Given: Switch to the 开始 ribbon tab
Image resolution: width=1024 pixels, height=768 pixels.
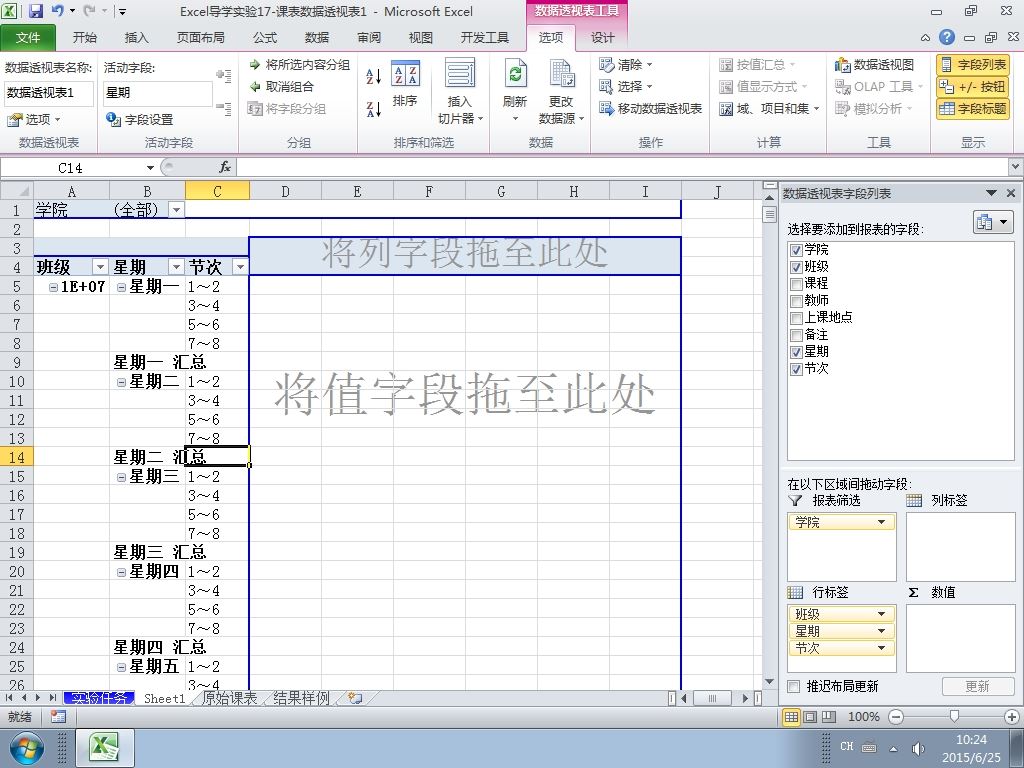Looking at the screenshot, I should coord(85,37).
